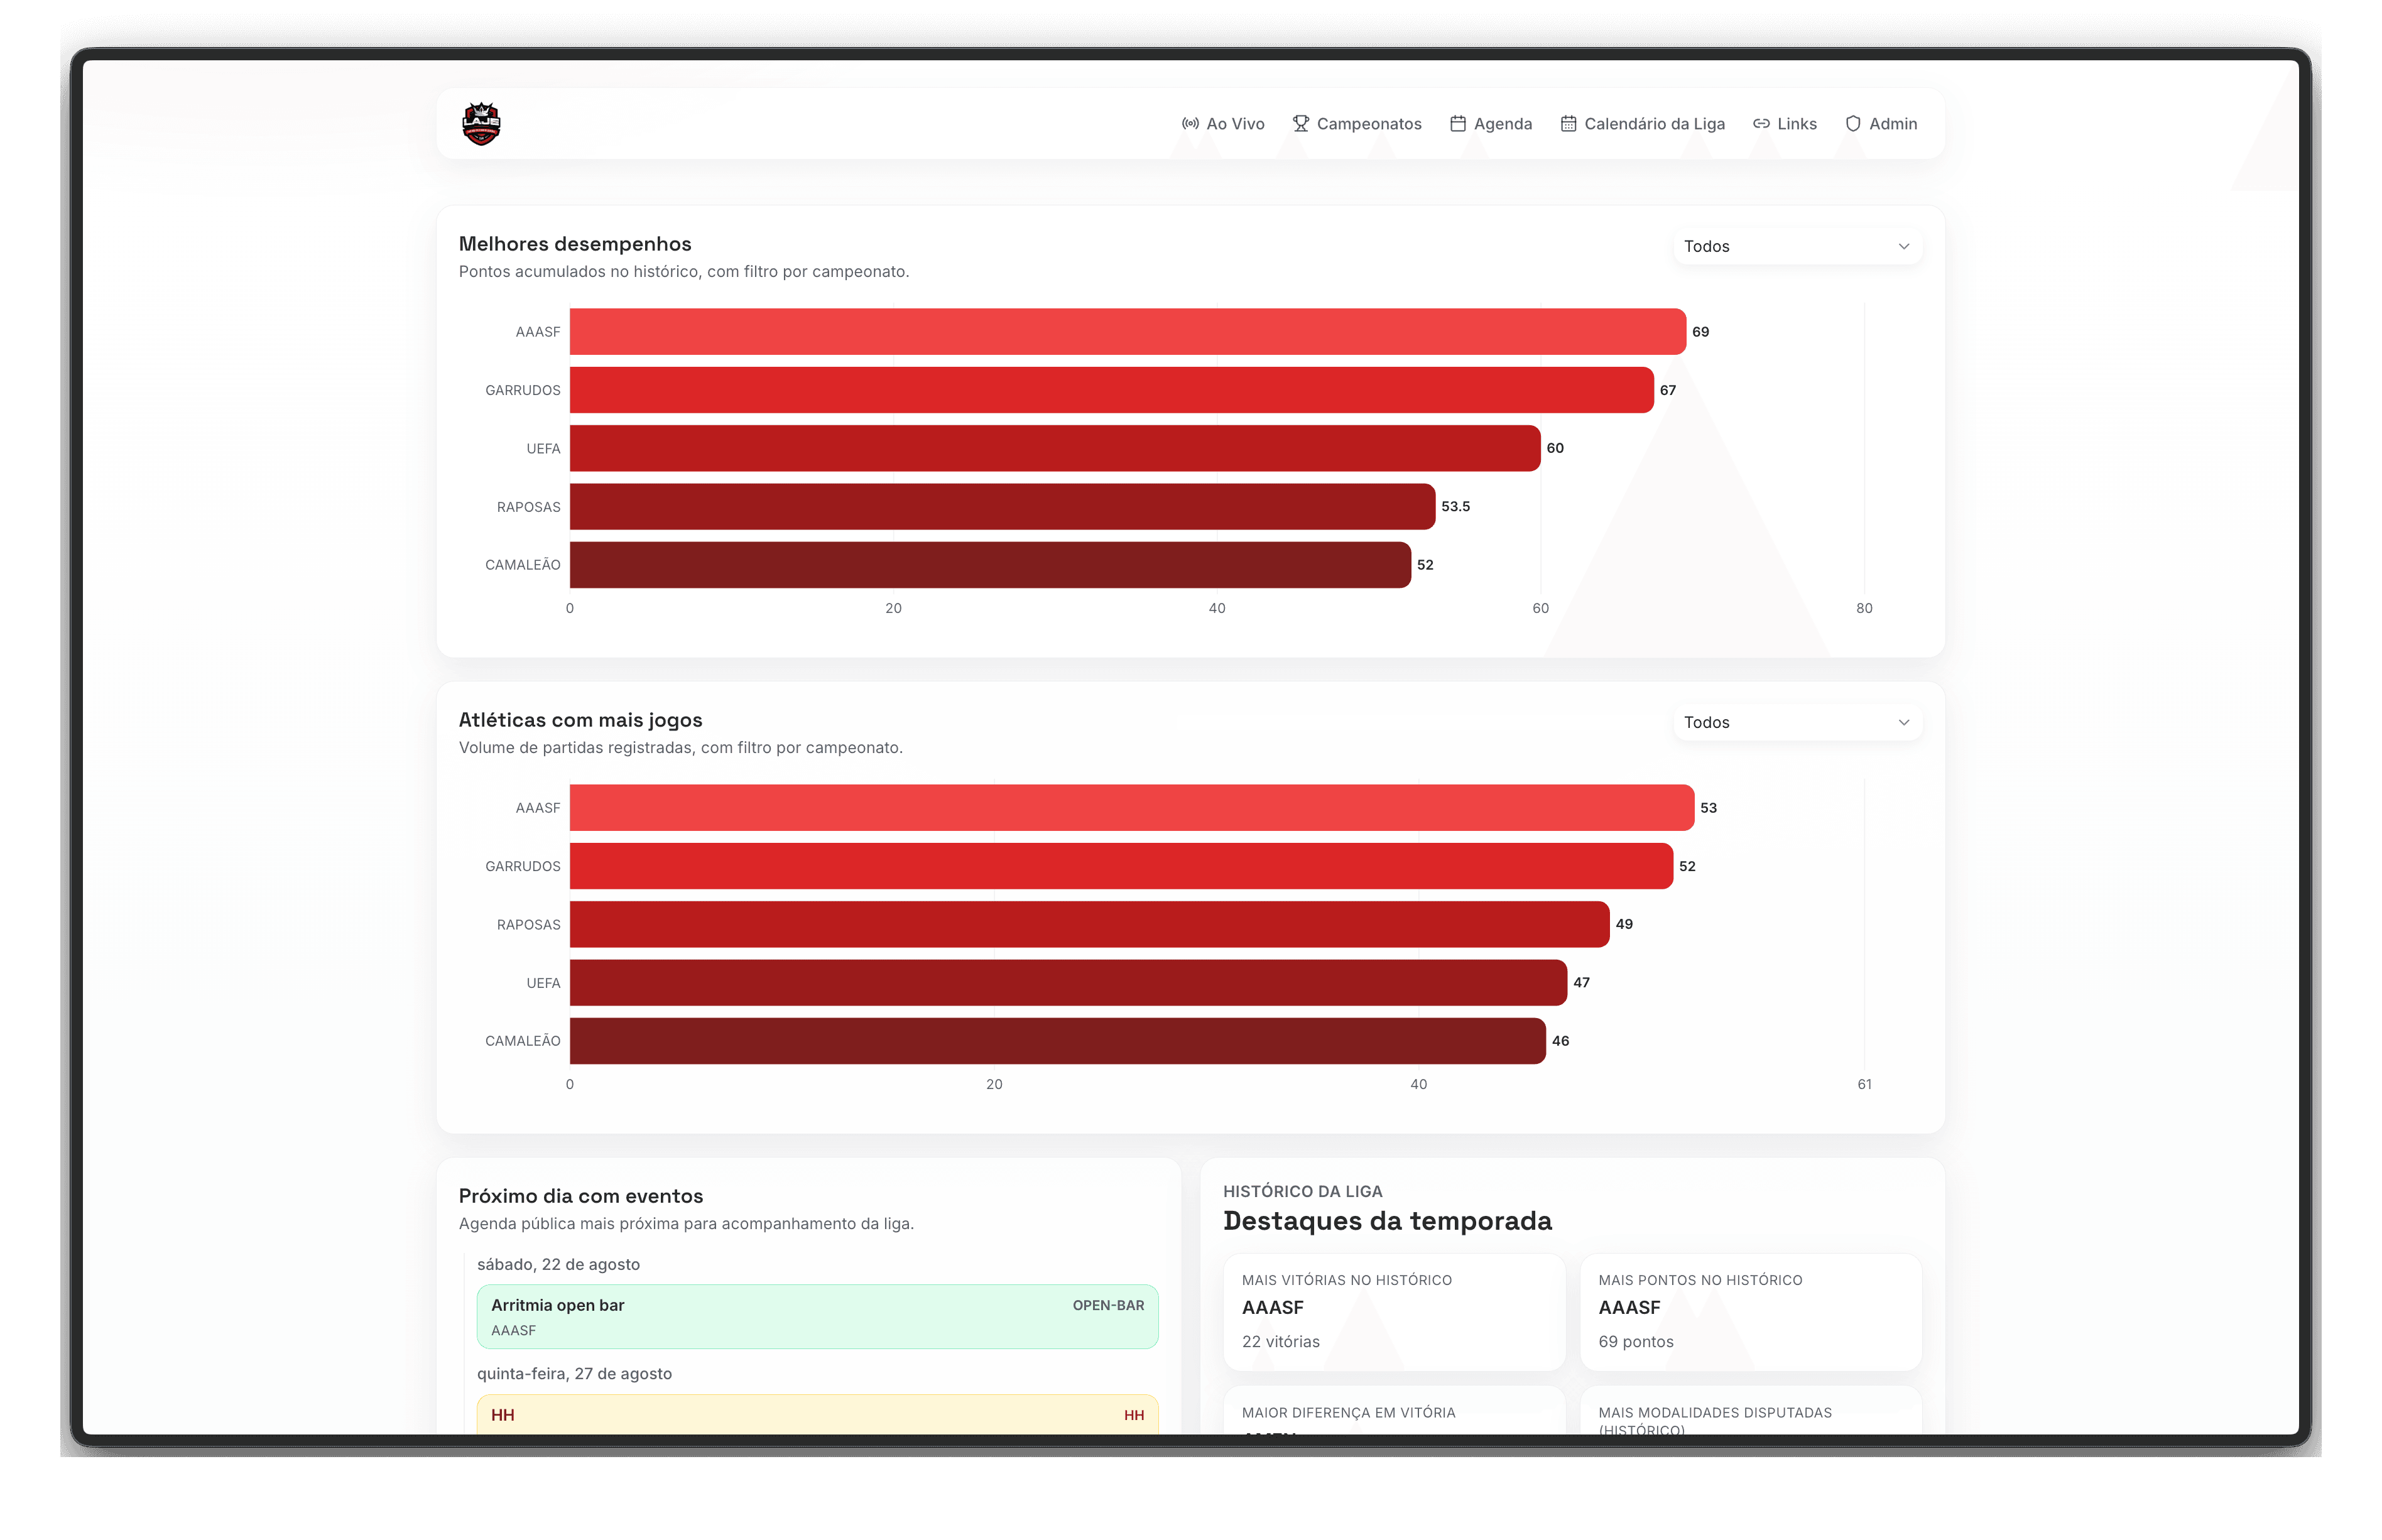Click the sábado, 22 de agosto date

coord(558,1265)
